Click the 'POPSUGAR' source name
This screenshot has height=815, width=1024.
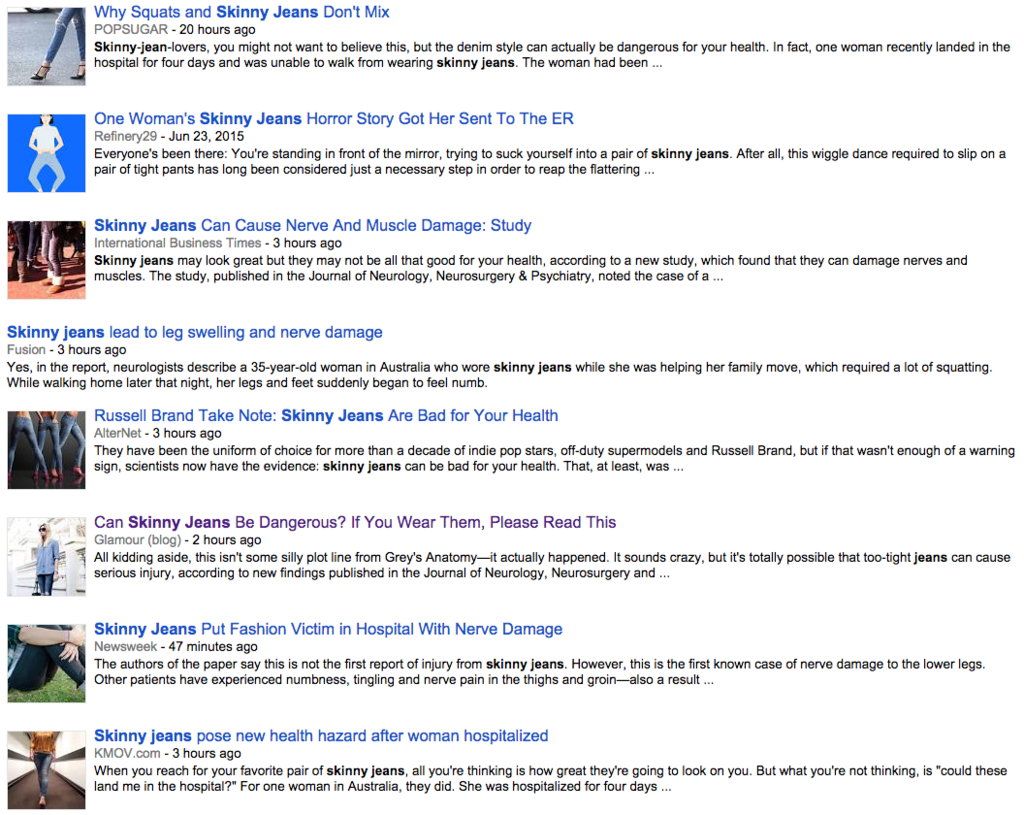(x=131, y=29)
